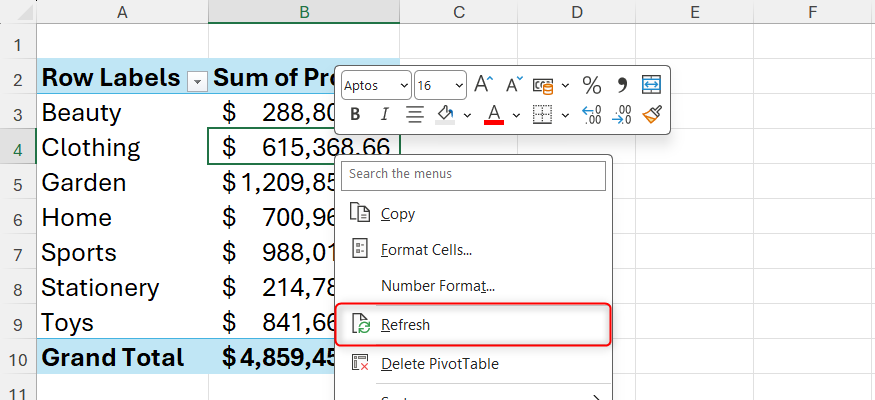Viewport: 875px width, 400px height.
Task: Select the Toys row label cell
Action: pos(122,323)
